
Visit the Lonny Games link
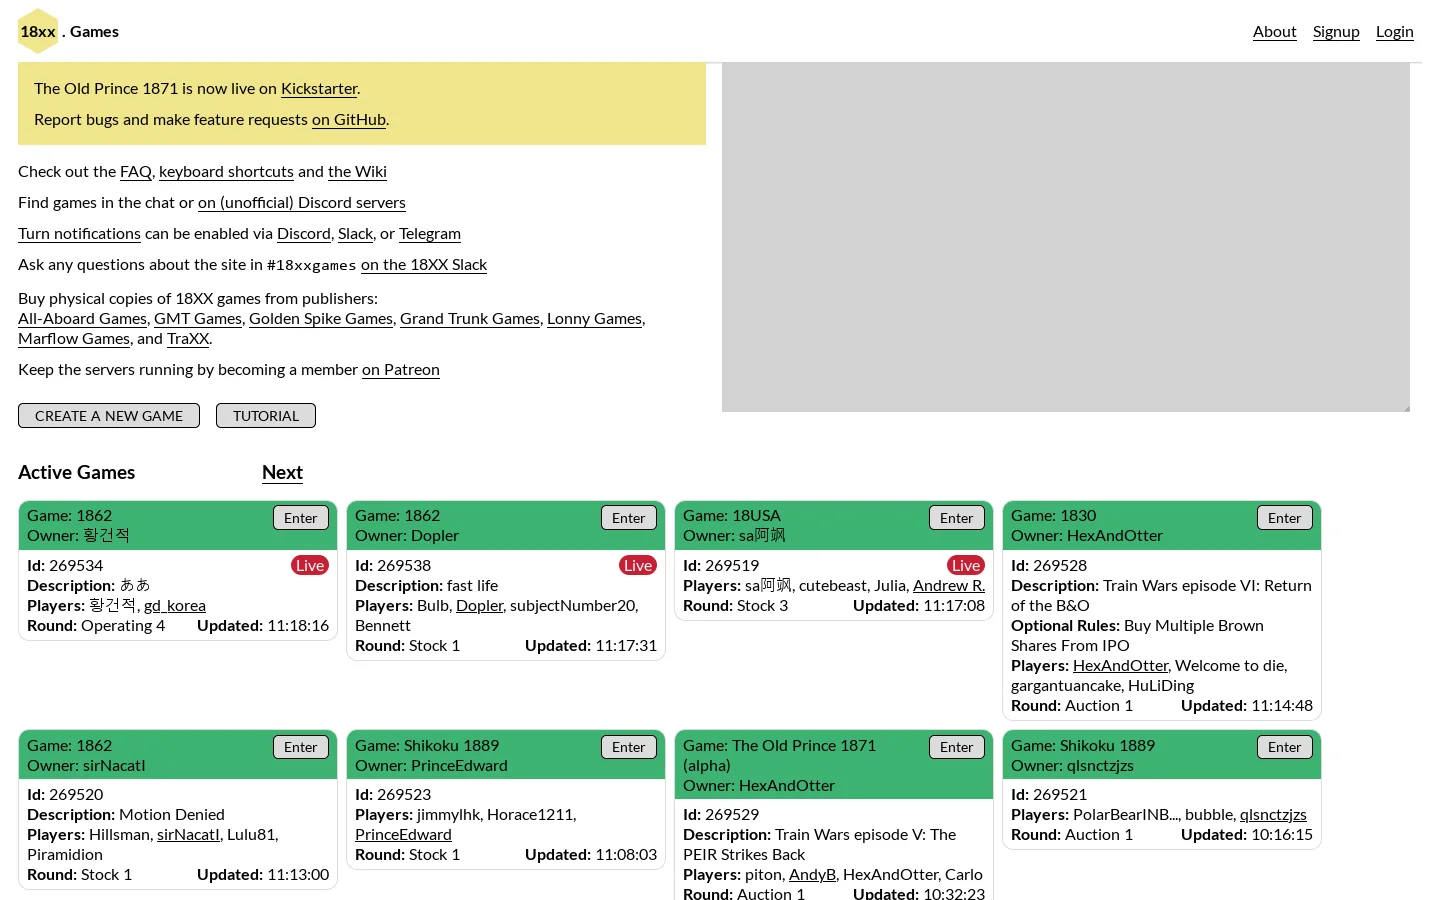point(594,319)
